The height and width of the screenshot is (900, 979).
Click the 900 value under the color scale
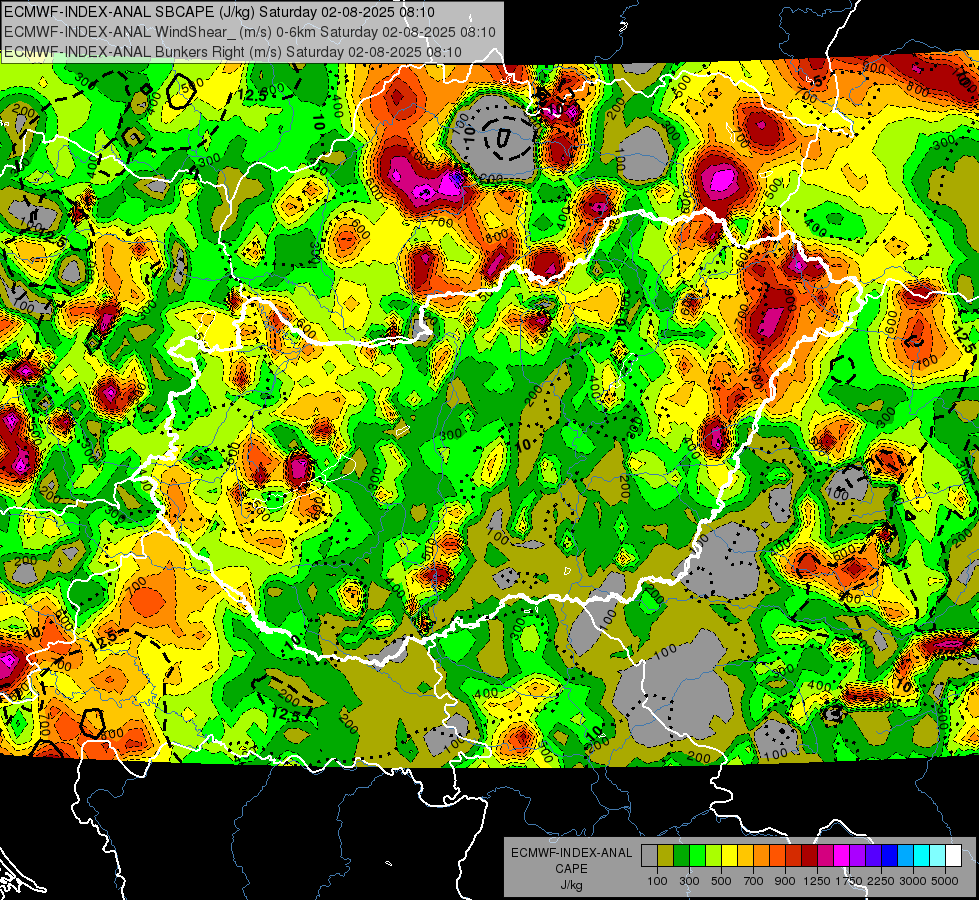785,881
